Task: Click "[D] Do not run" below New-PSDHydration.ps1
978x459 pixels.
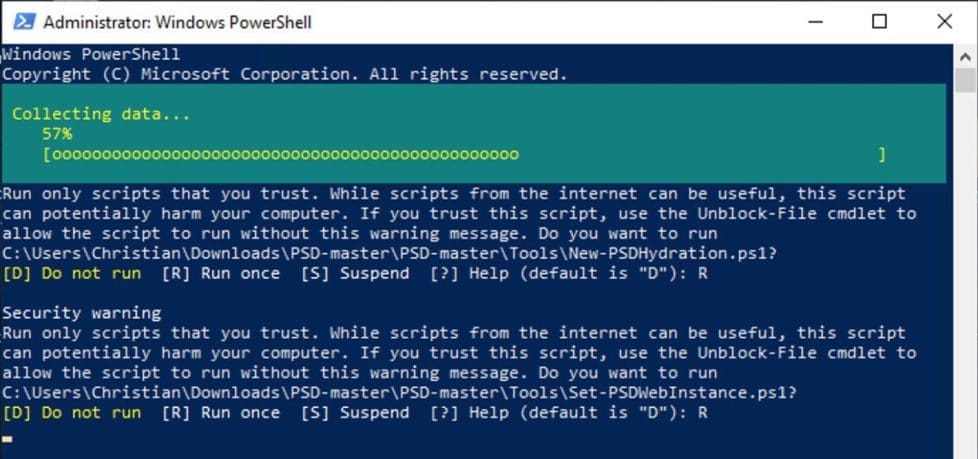Action: coord(72,273)
